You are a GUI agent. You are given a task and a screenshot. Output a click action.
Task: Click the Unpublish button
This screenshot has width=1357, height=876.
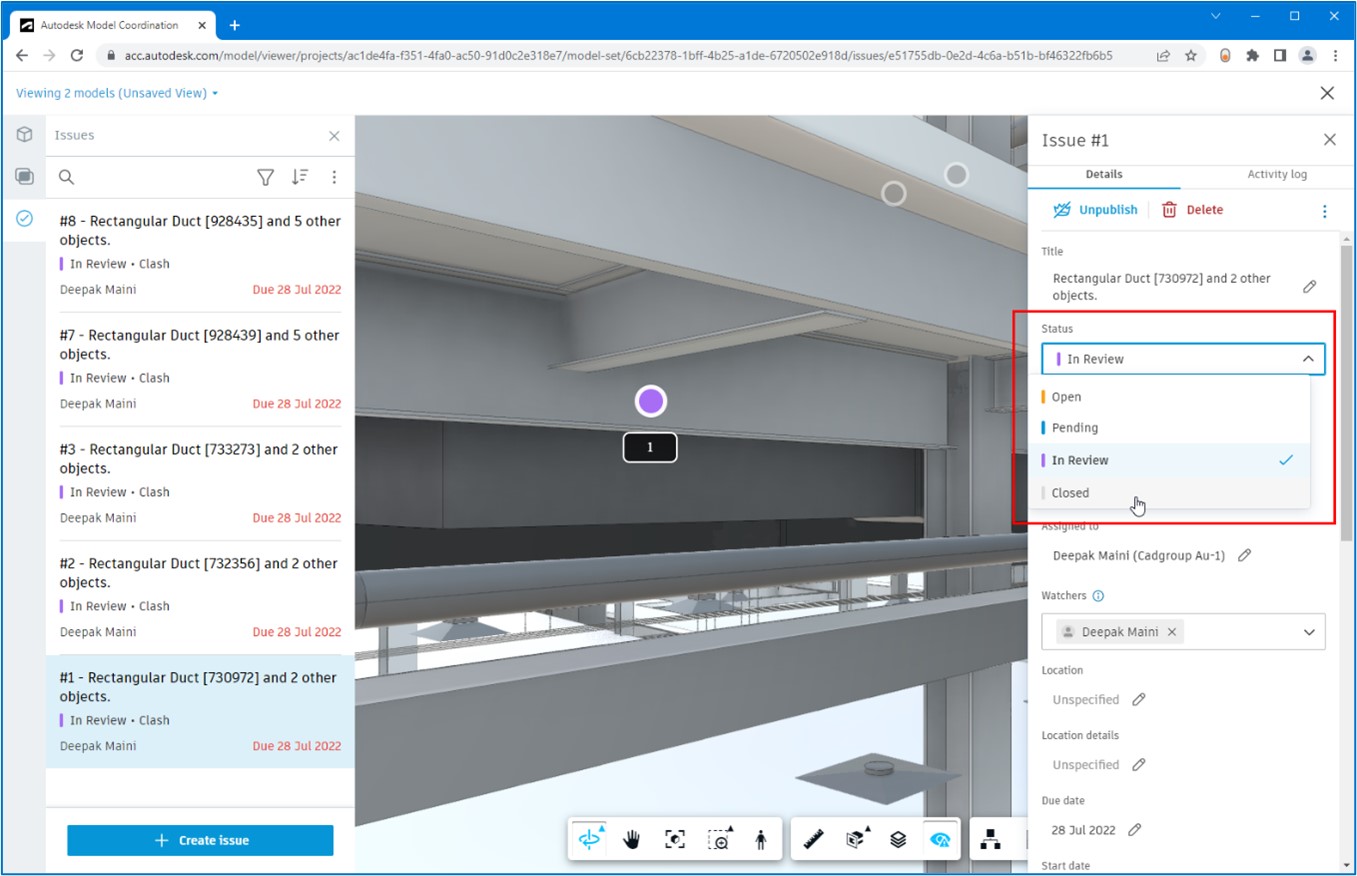(x=1096, y=210)
